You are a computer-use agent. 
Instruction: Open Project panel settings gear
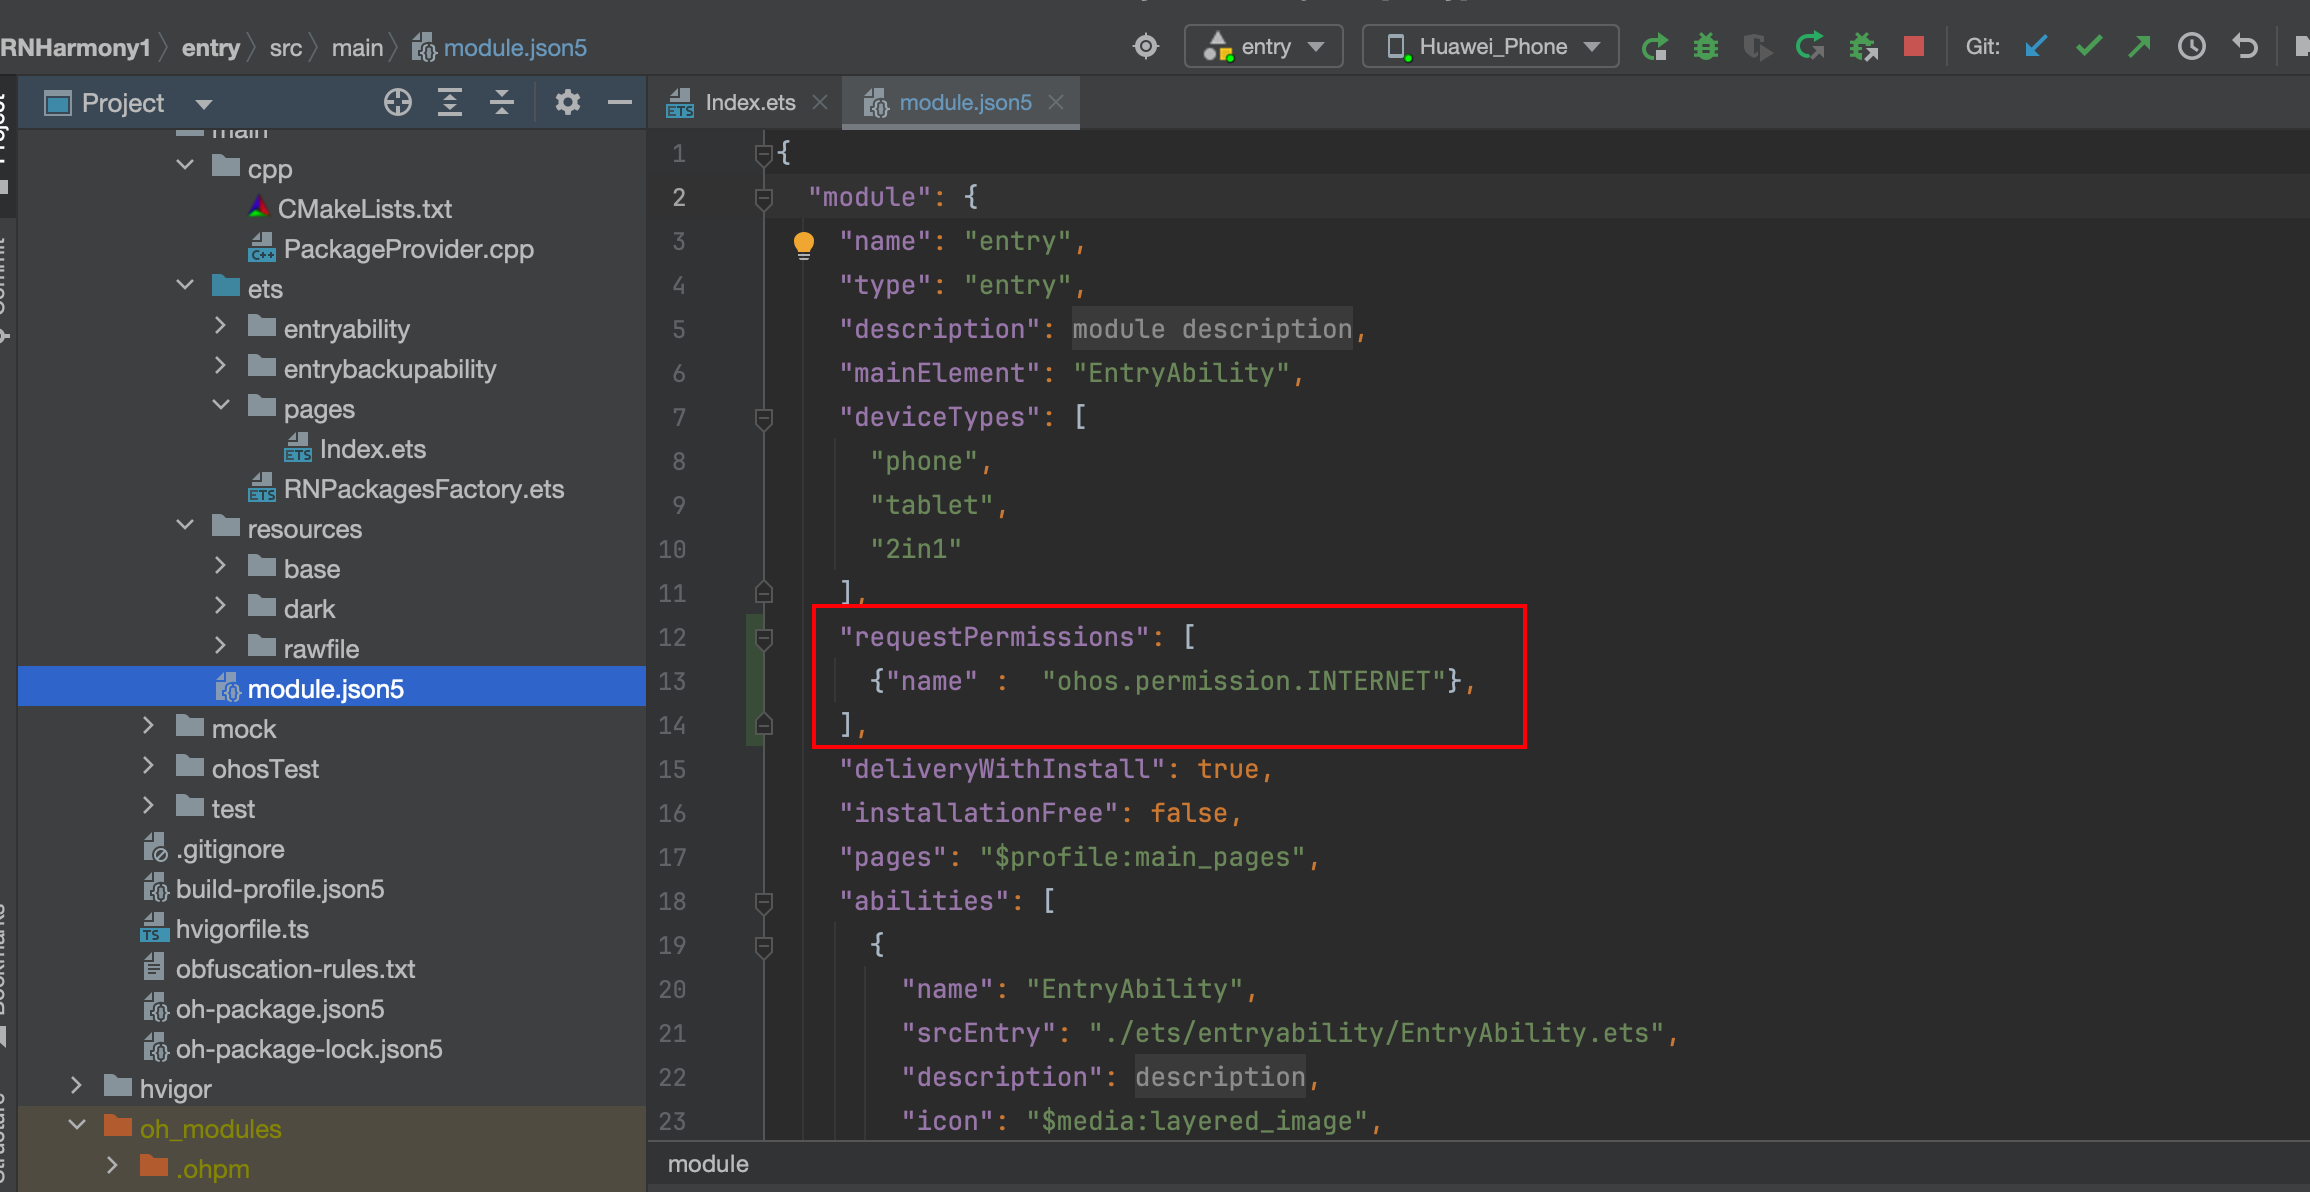coord(568,102)
